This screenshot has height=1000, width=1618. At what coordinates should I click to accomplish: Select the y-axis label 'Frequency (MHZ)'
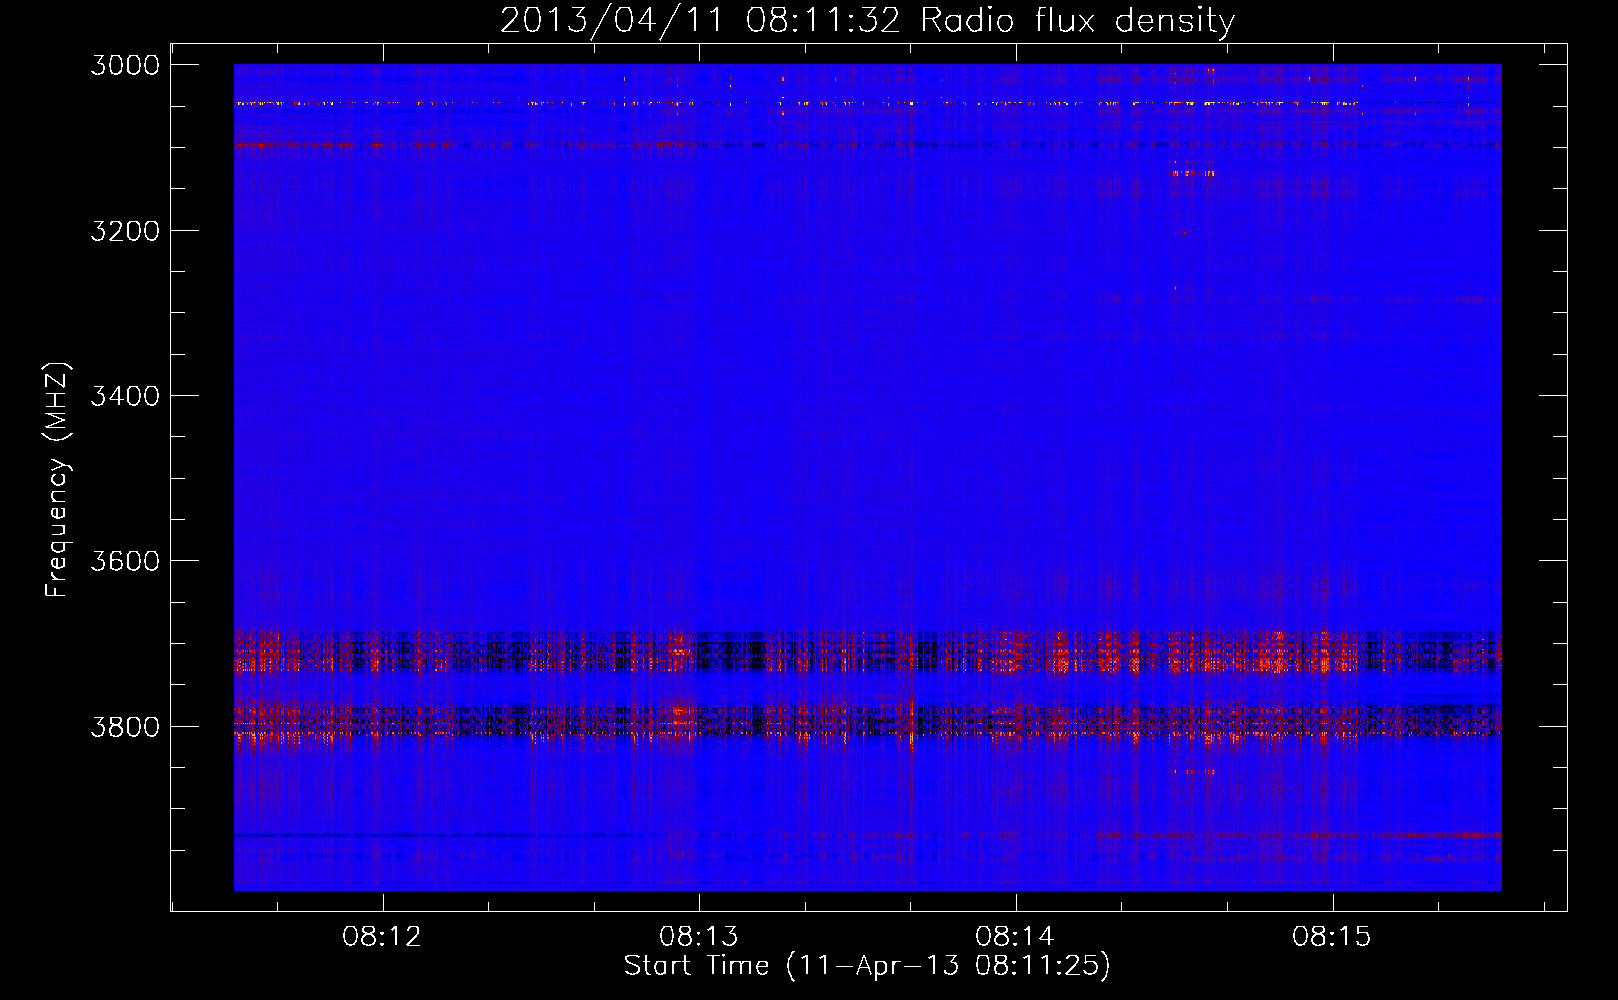click(x=57, y=479)
